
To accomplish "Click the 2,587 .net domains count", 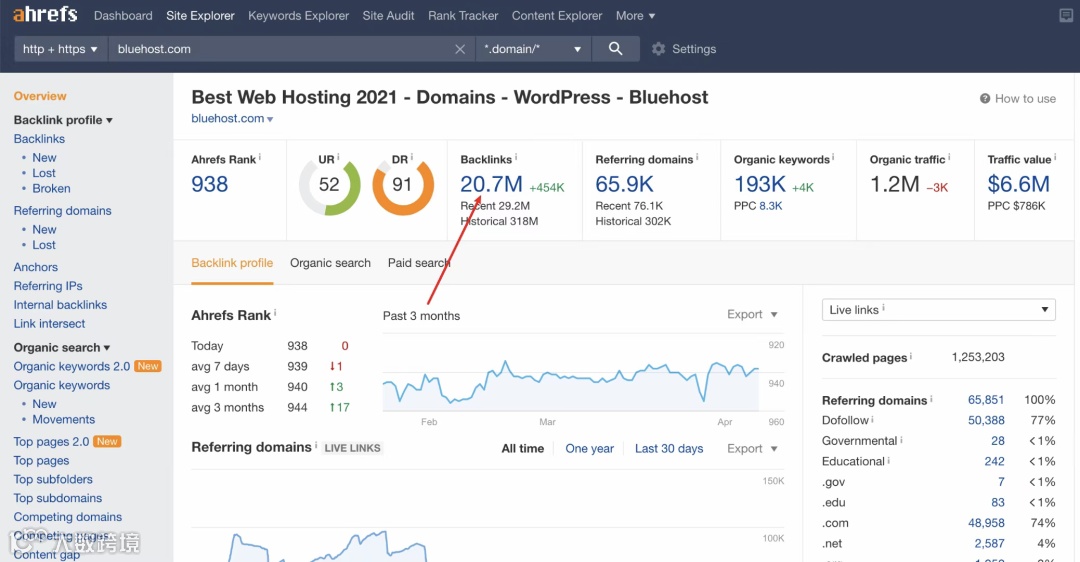I will (990, 543).
